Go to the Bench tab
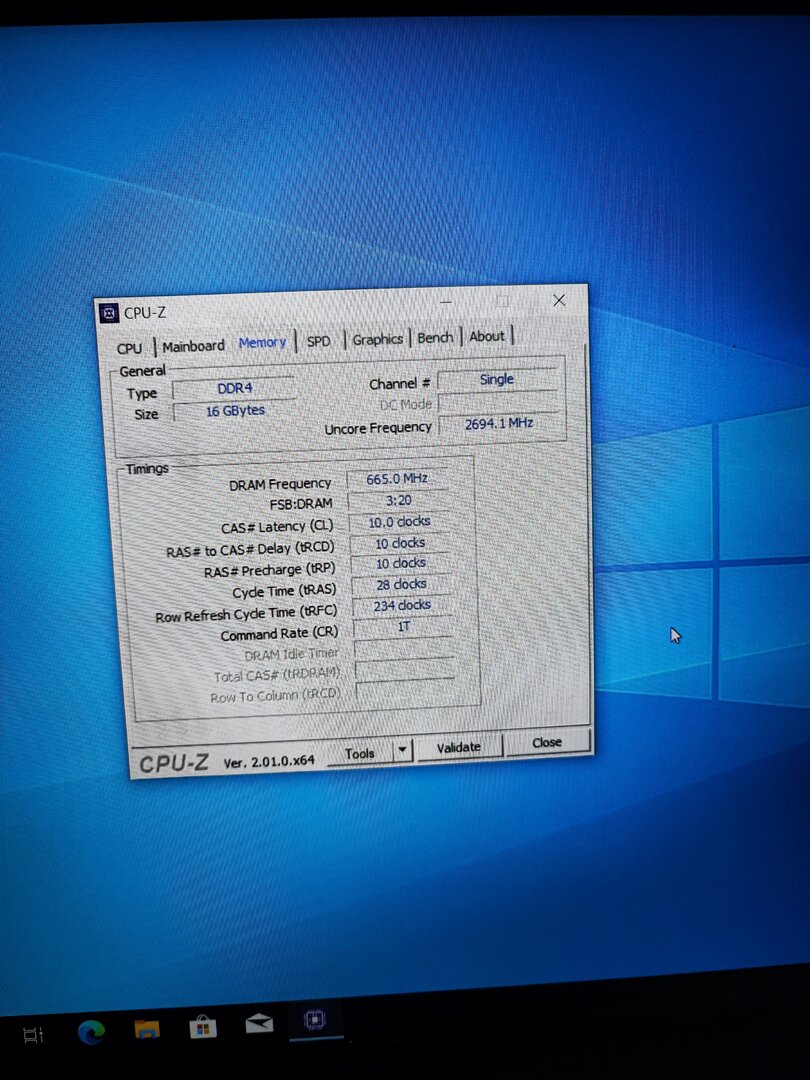The height and width of the screenshot is (1080, 810). (435, 338)
